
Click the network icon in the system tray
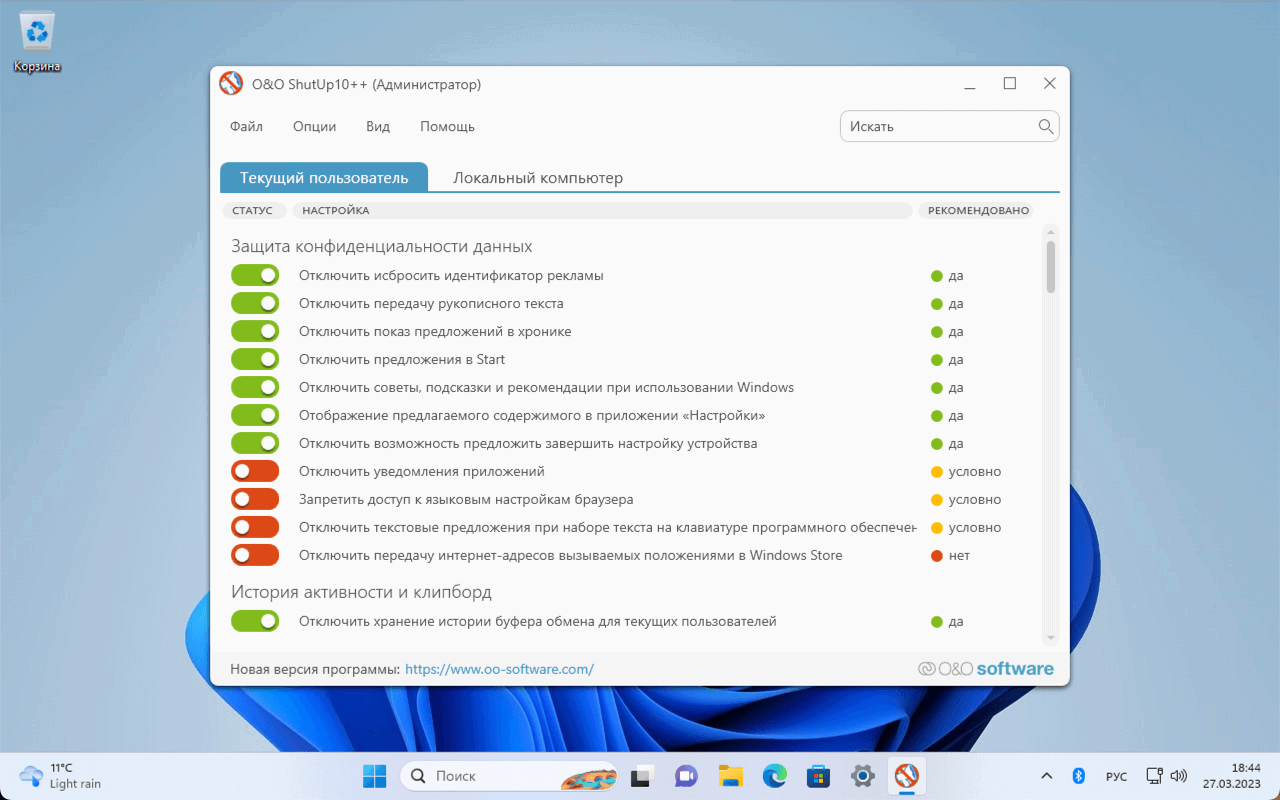coord(1154,776)
